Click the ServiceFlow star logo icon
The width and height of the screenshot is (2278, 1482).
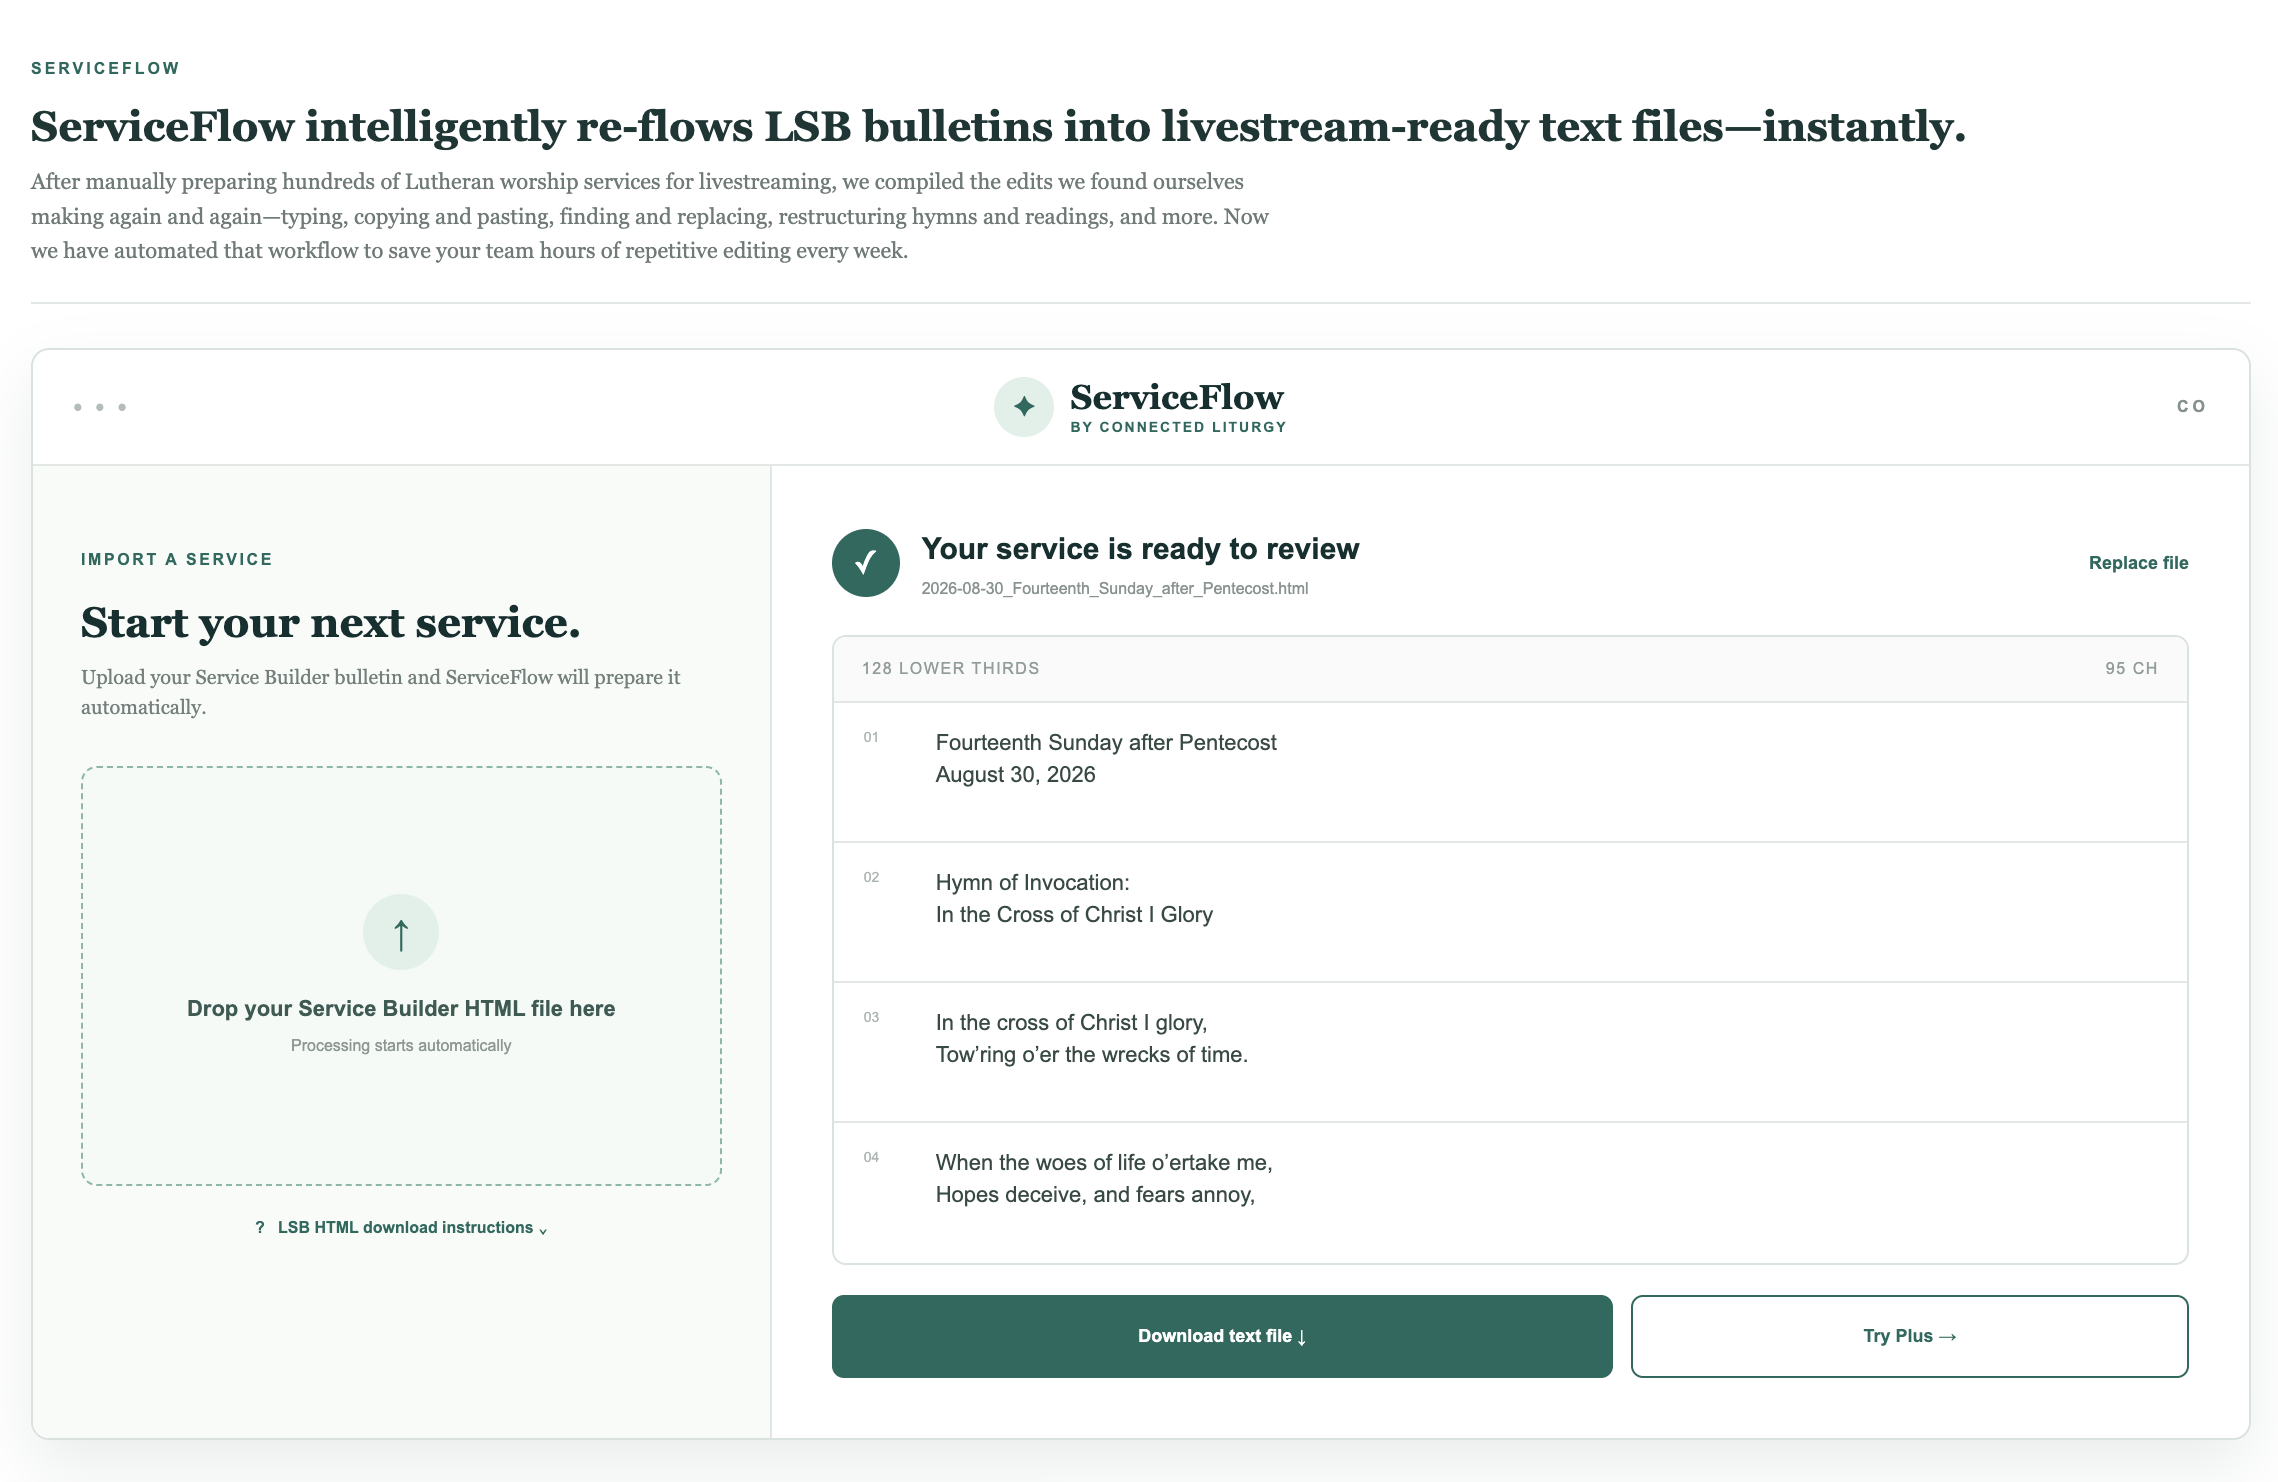coord(1023,407)
